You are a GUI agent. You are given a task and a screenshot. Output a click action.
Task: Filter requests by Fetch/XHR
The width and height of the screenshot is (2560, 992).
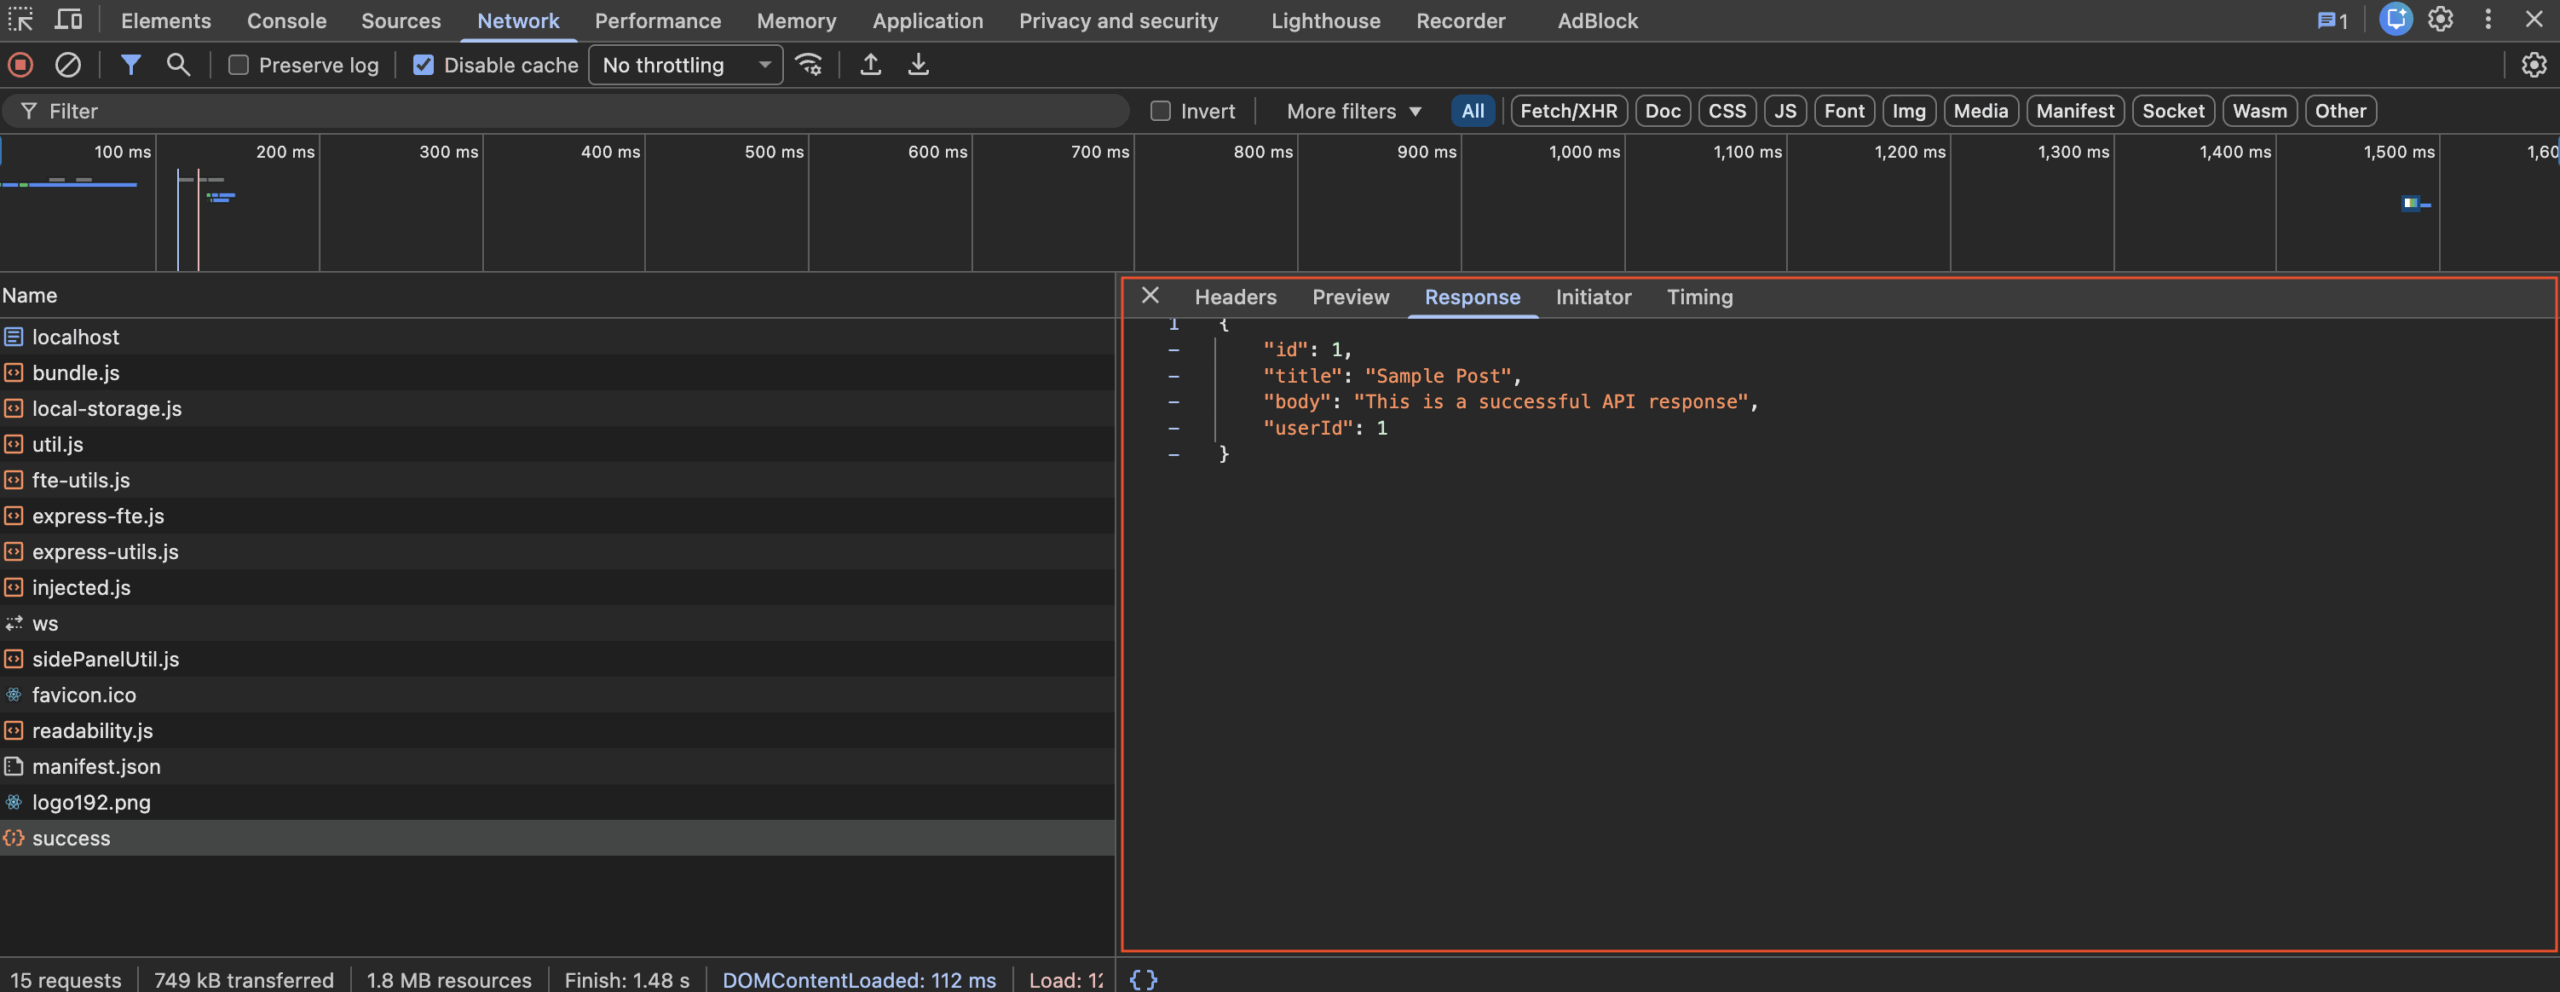pos(1568,111)
